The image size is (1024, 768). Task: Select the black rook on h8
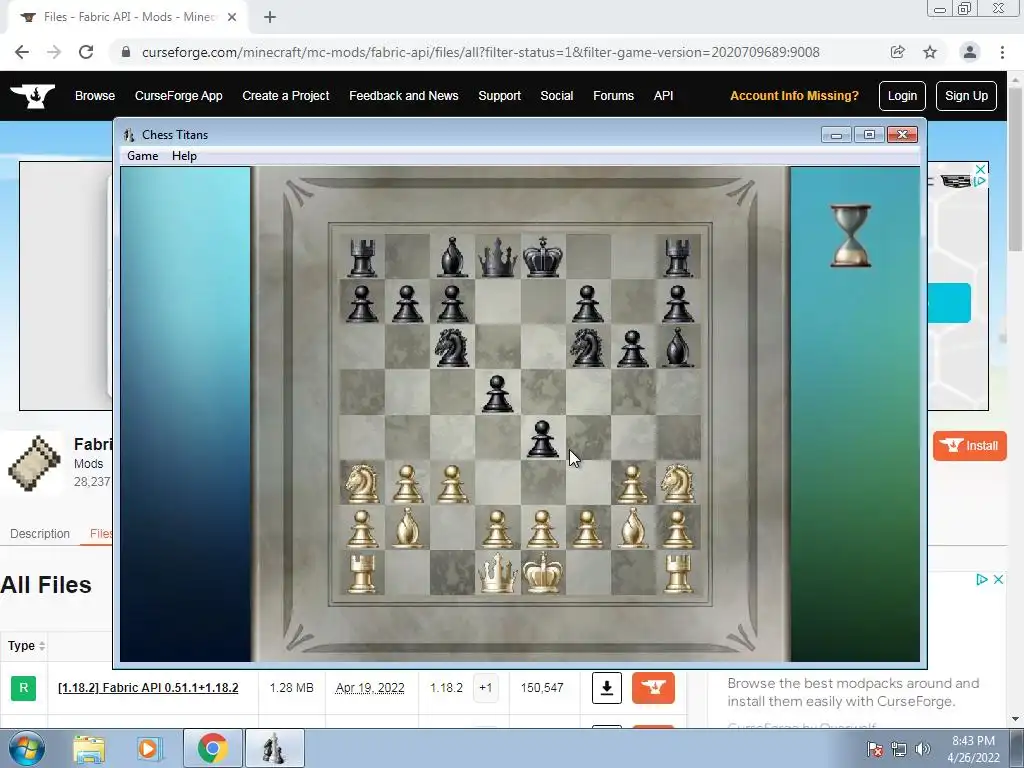coord(677,257)
